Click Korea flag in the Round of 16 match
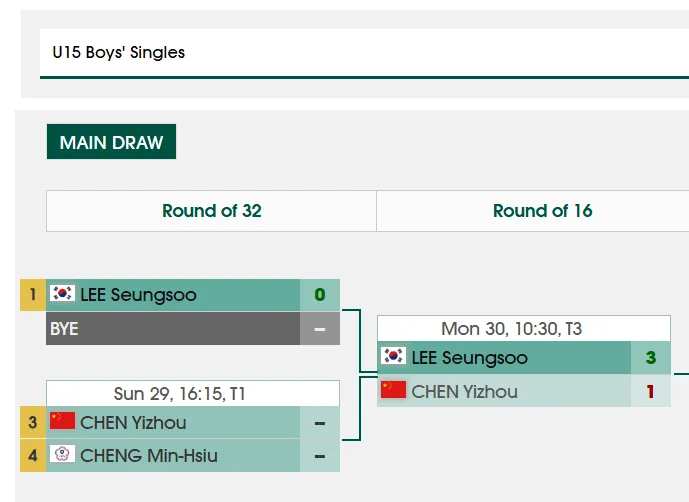 (x=393, y=356)
